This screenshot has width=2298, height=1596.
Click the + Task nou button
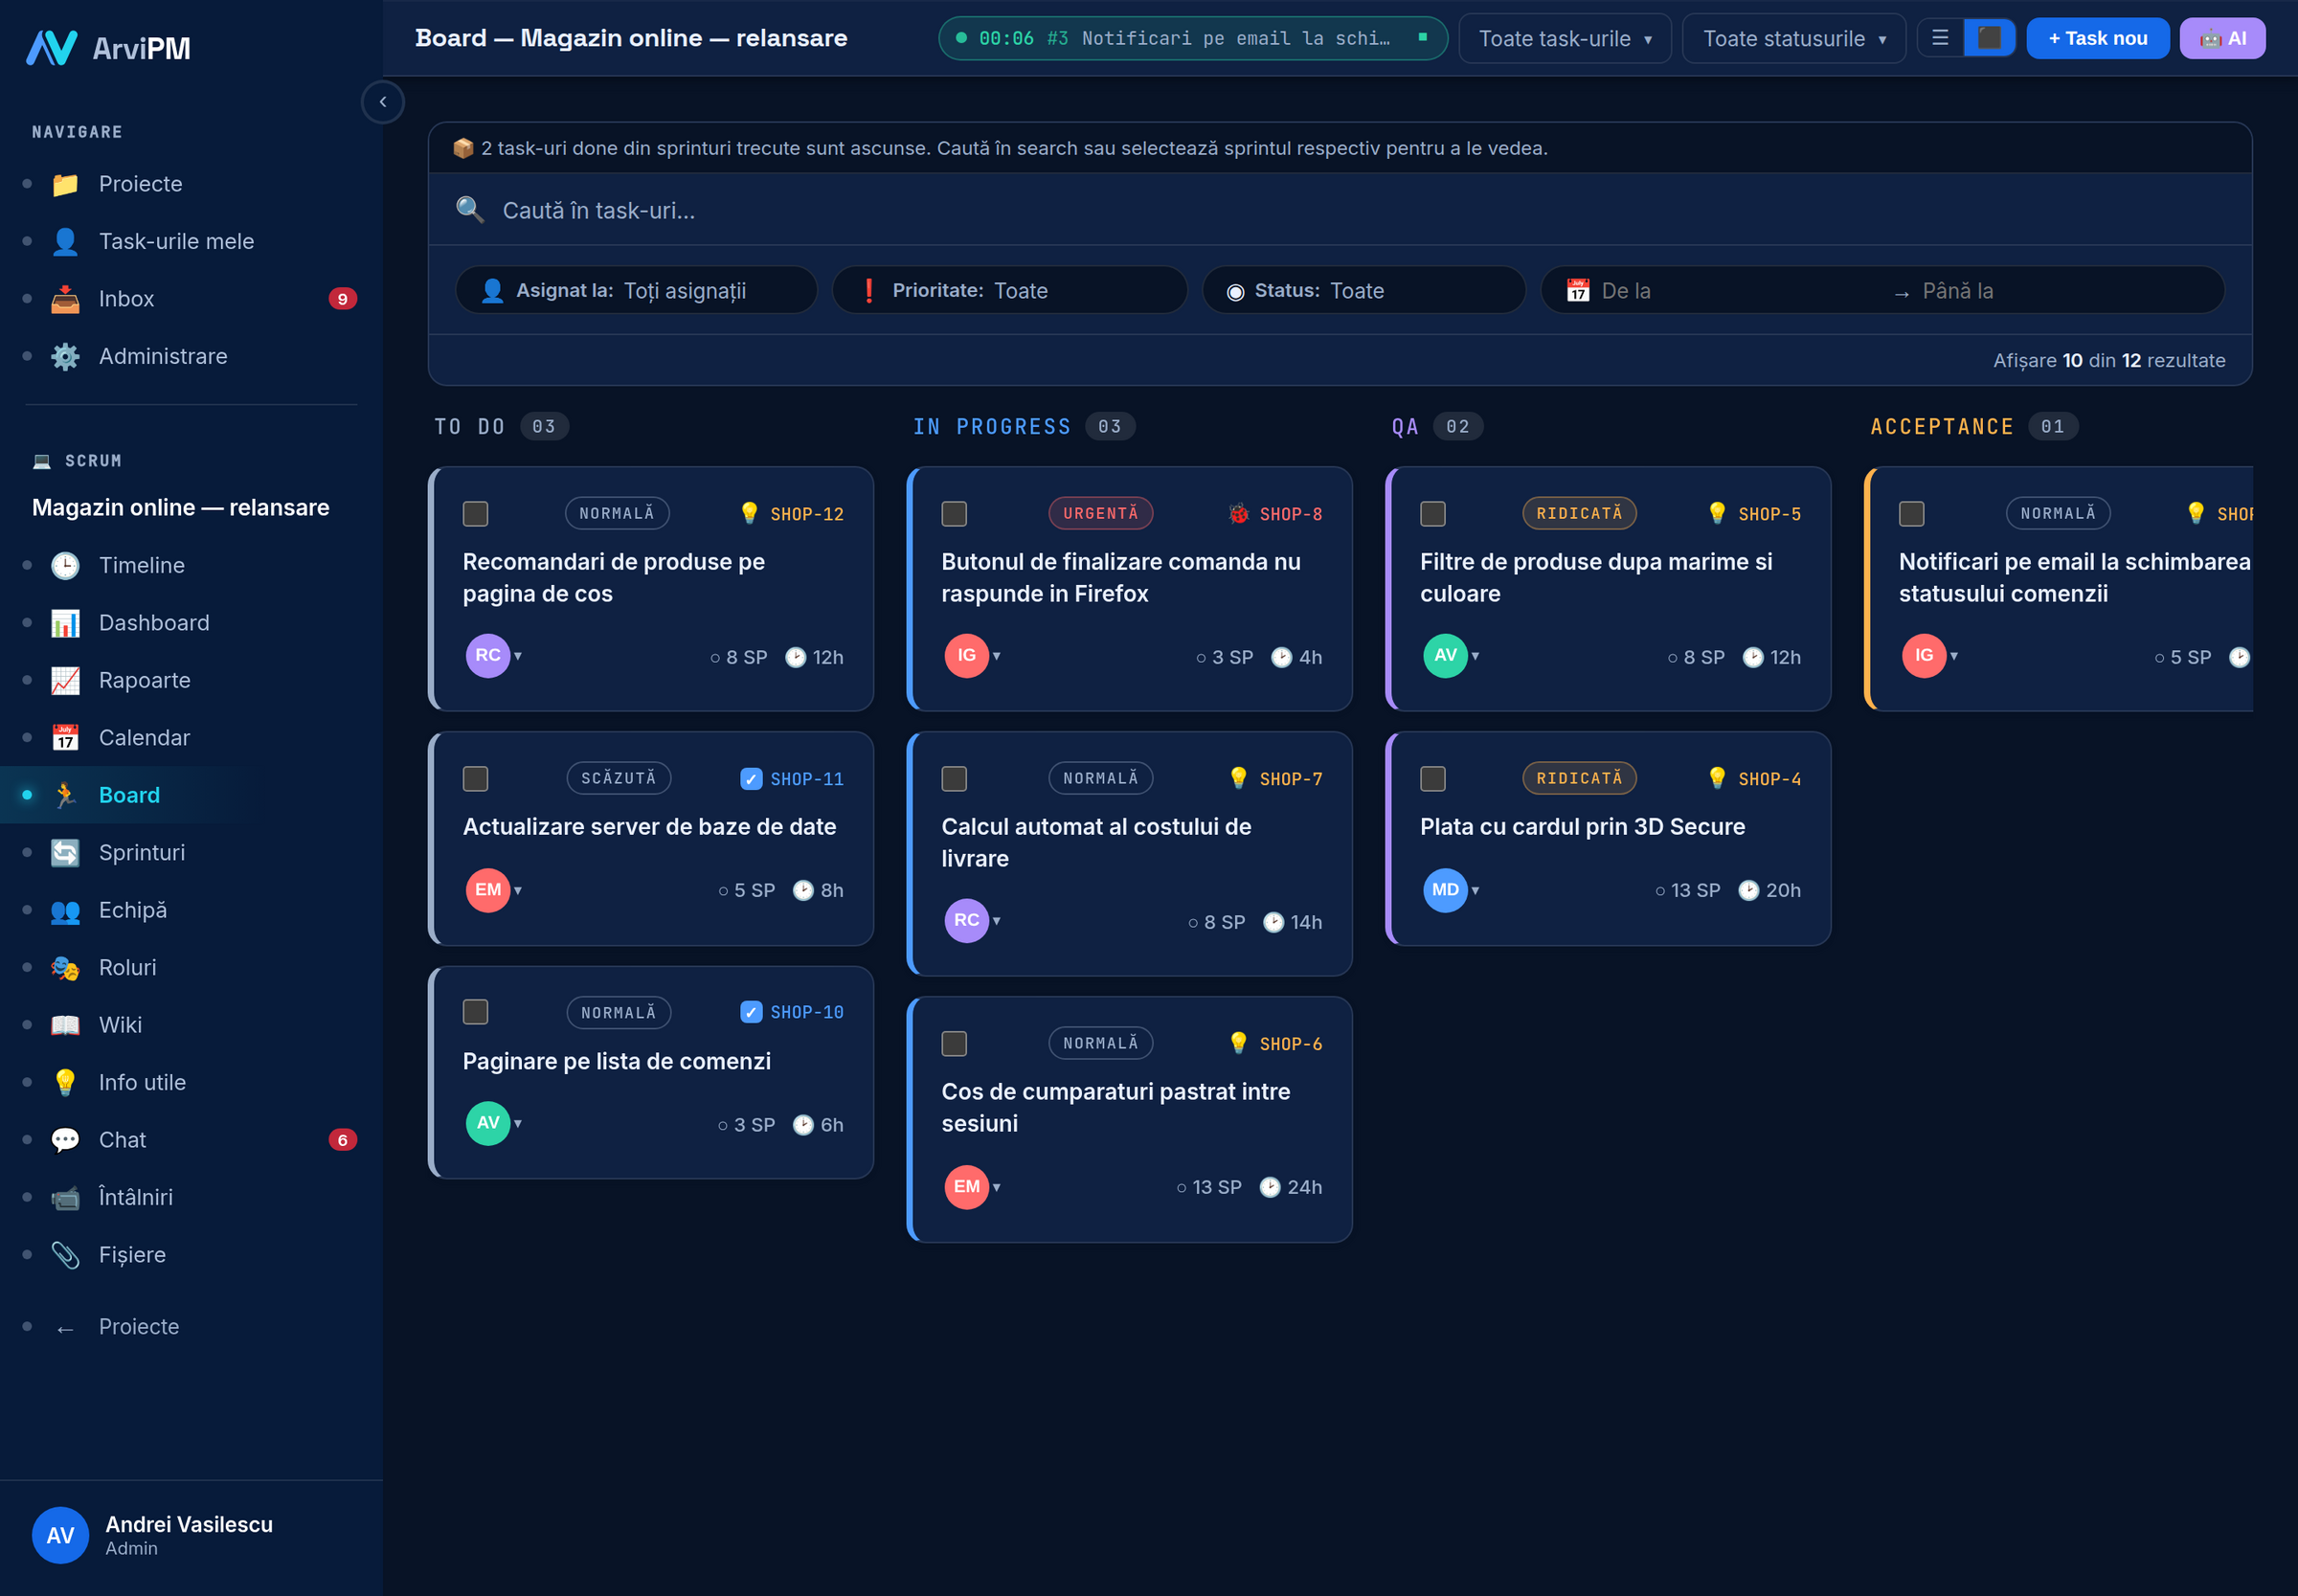coord(2097,38)
